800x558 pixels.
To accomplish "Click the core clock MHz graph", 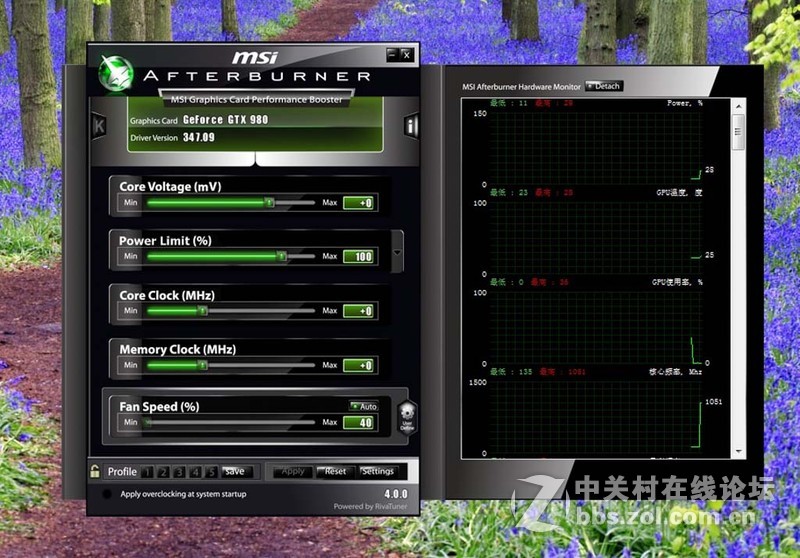I will click(x=596, y=418).
